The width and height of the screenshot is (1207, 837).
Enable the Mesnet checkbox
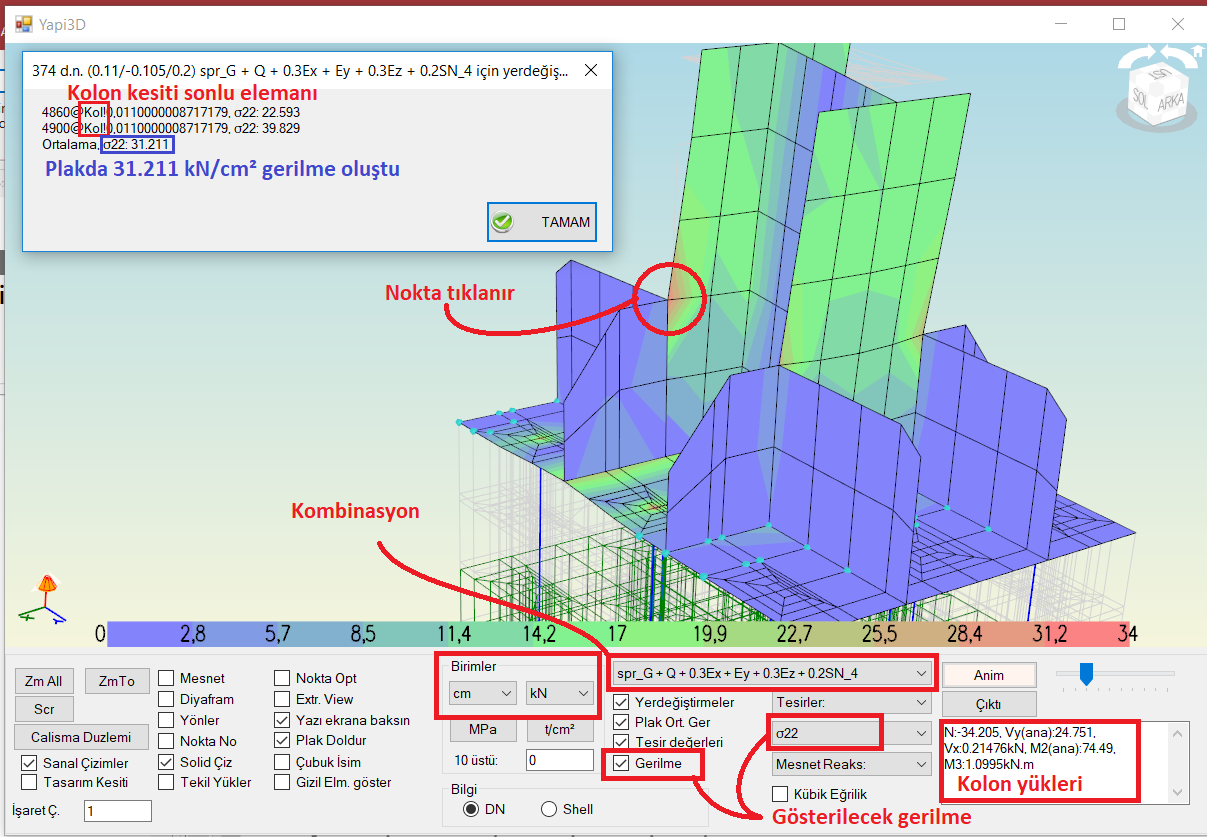[x=166, y=678]
